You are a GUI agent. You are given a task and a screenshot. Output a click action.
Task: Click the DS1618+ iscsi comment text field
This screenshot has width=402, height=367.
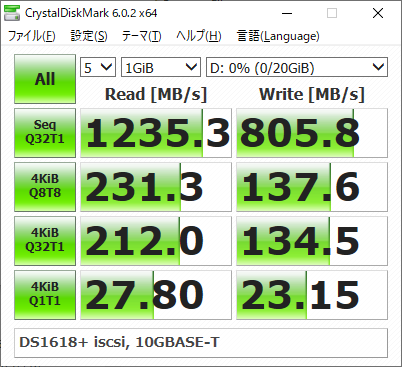coord(201,343)
